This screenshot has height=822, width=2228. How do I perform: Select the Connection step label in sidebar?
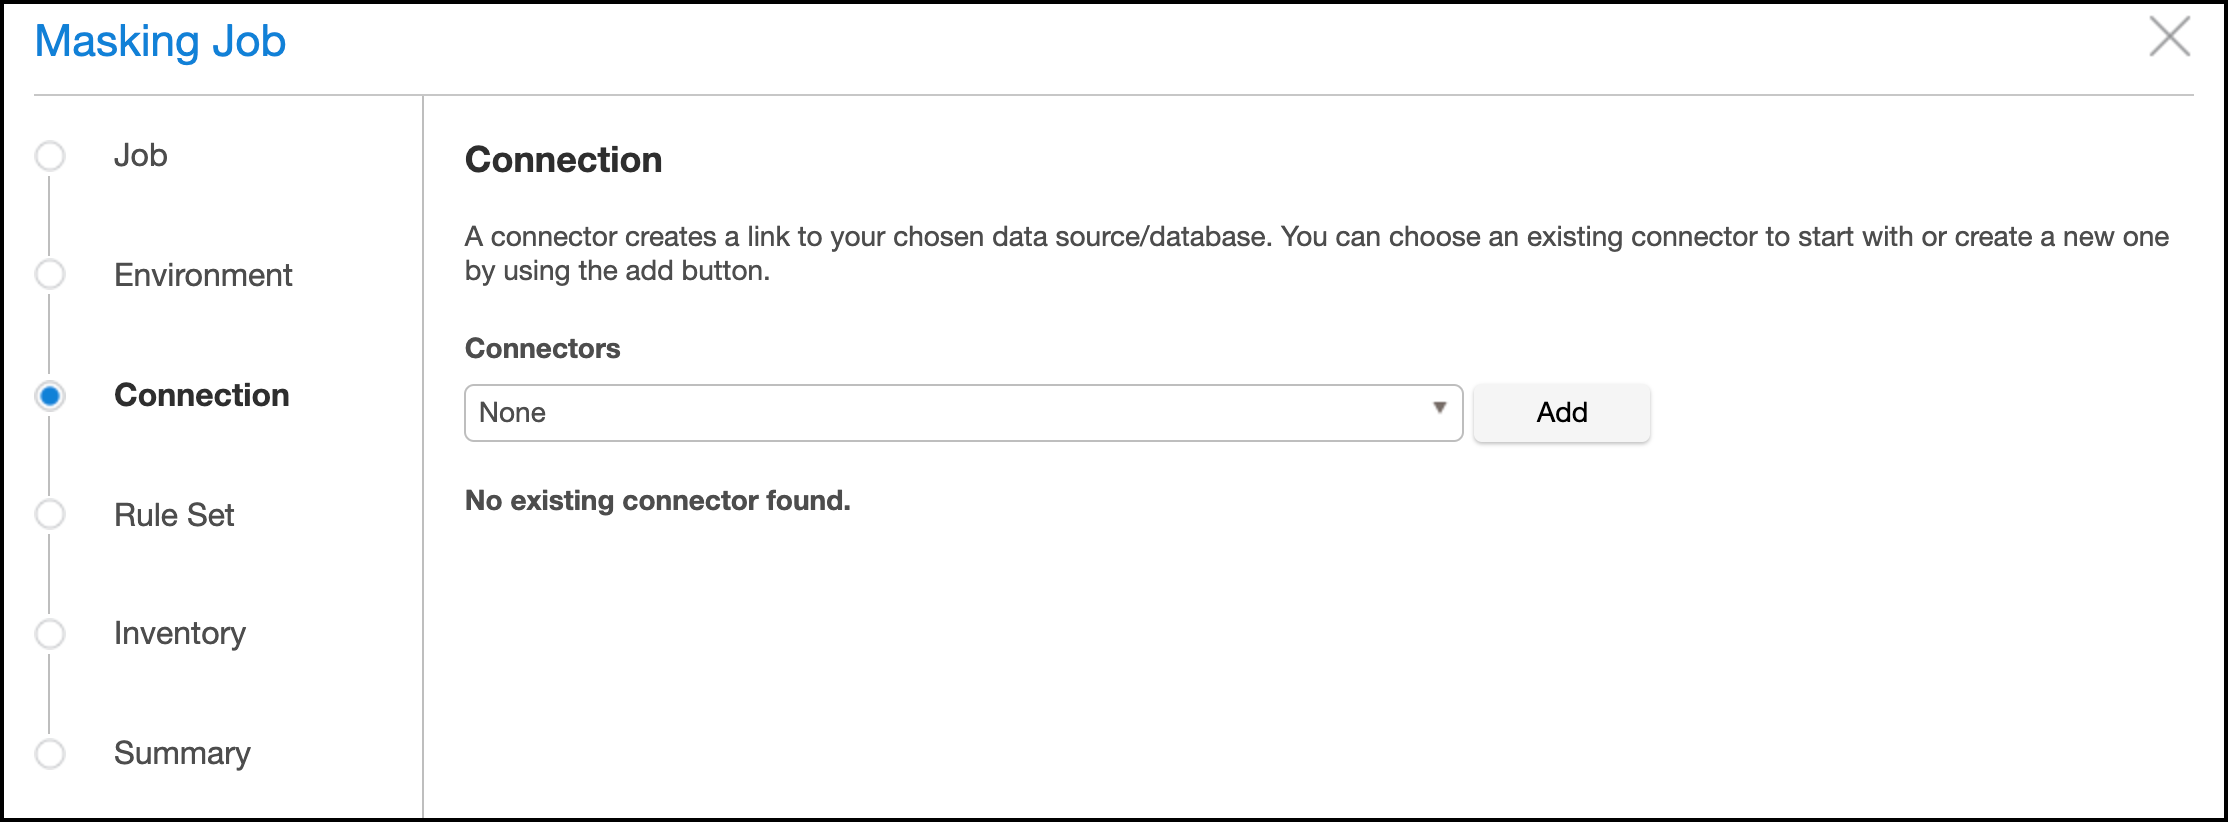coord(201,395)
